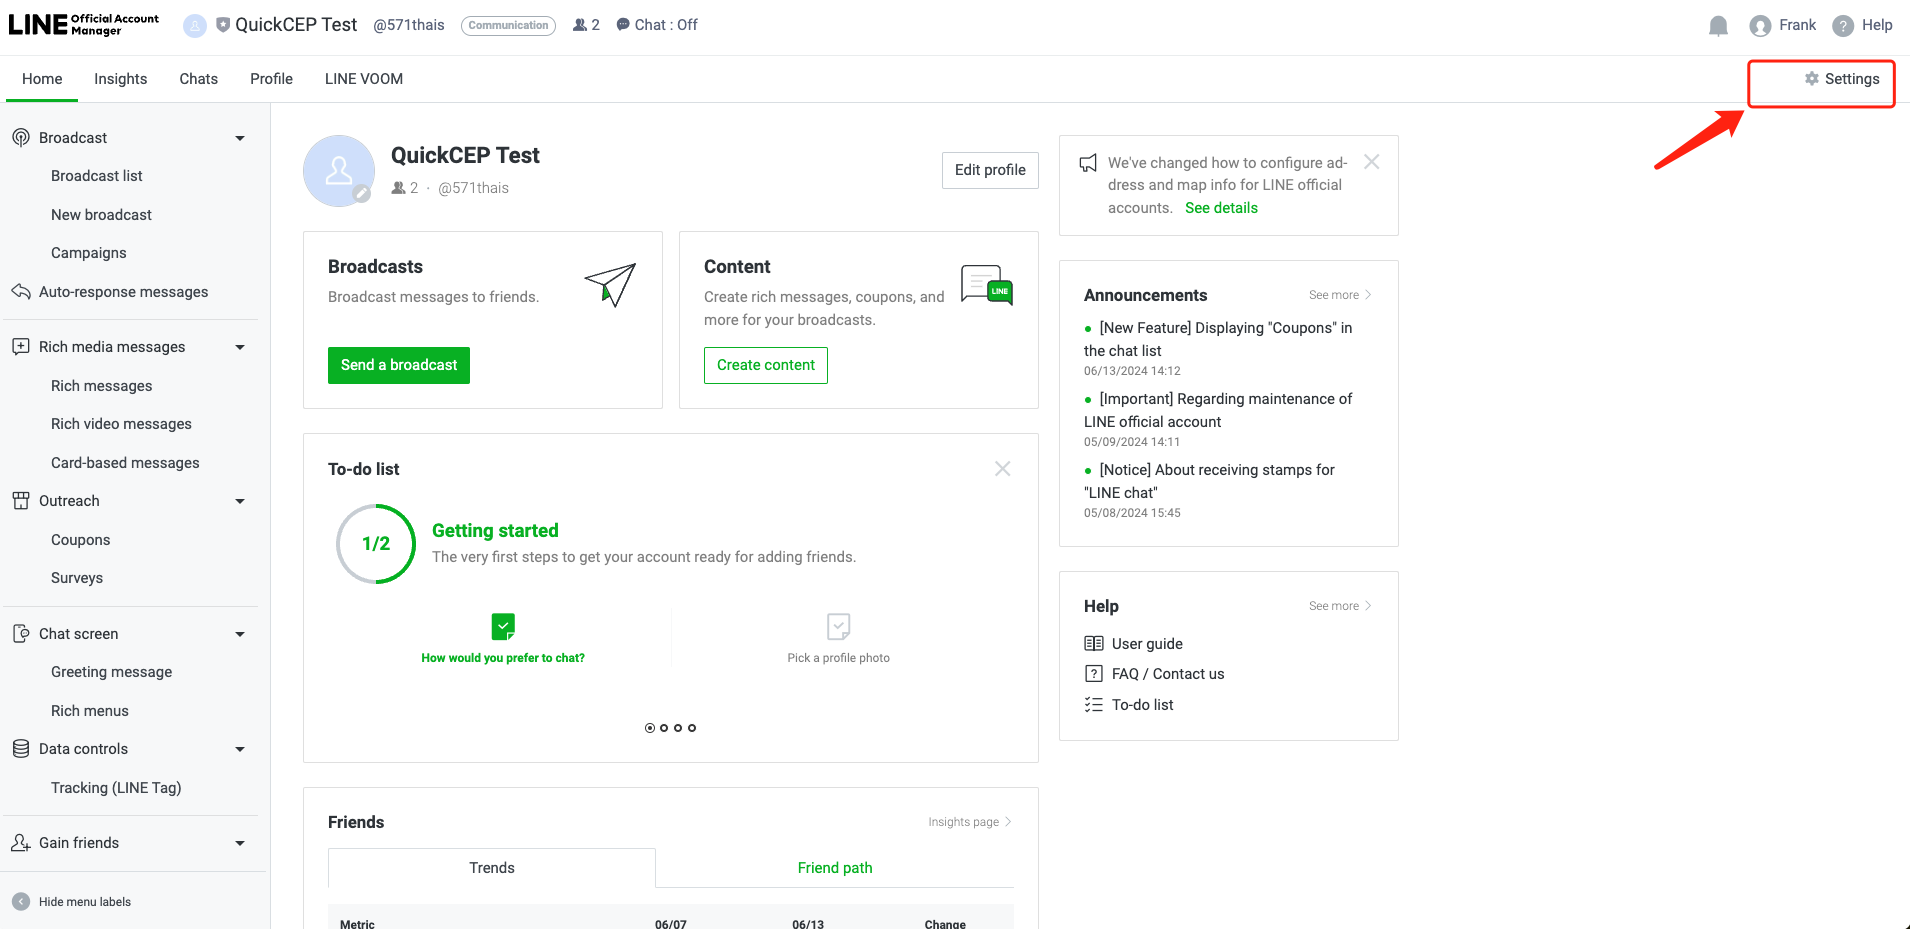The height and width of the screenshot is (929, 1910).
Task: Click the User guide book icon
Action: (1094, 644)
